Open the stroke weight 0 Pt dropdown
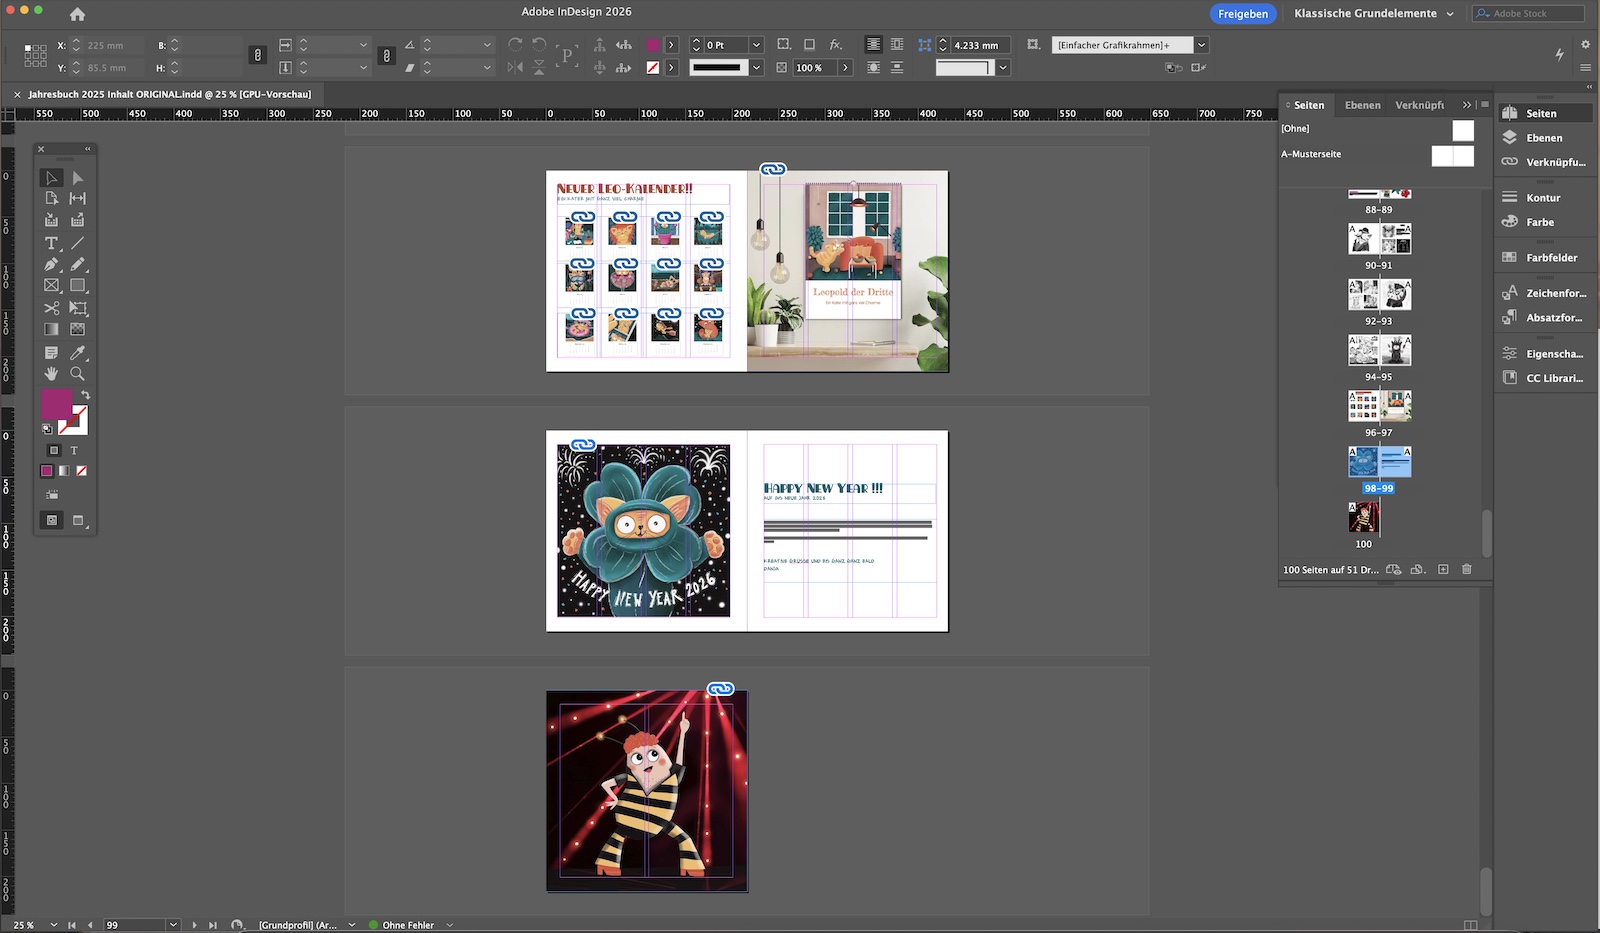This screenshot has width=1600, height=933. [x=756, y=45]
